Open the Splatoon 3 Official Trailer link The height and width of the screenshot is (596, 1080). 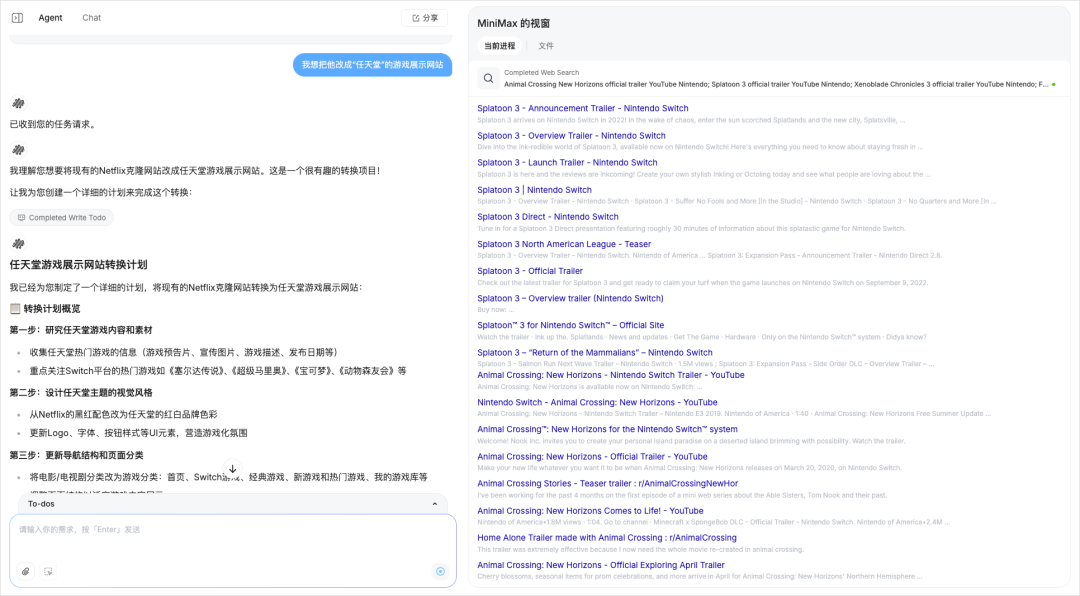tap(529, 270)
